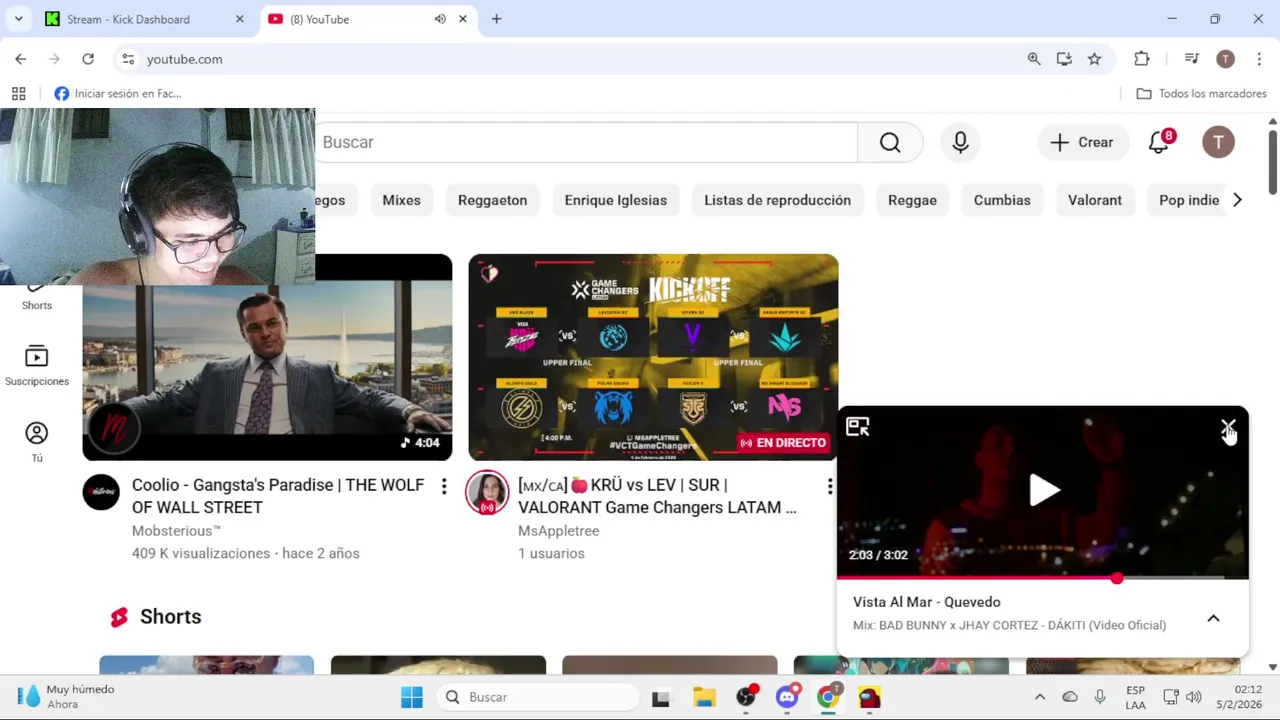Click the Crear button

coord(1082,142)
